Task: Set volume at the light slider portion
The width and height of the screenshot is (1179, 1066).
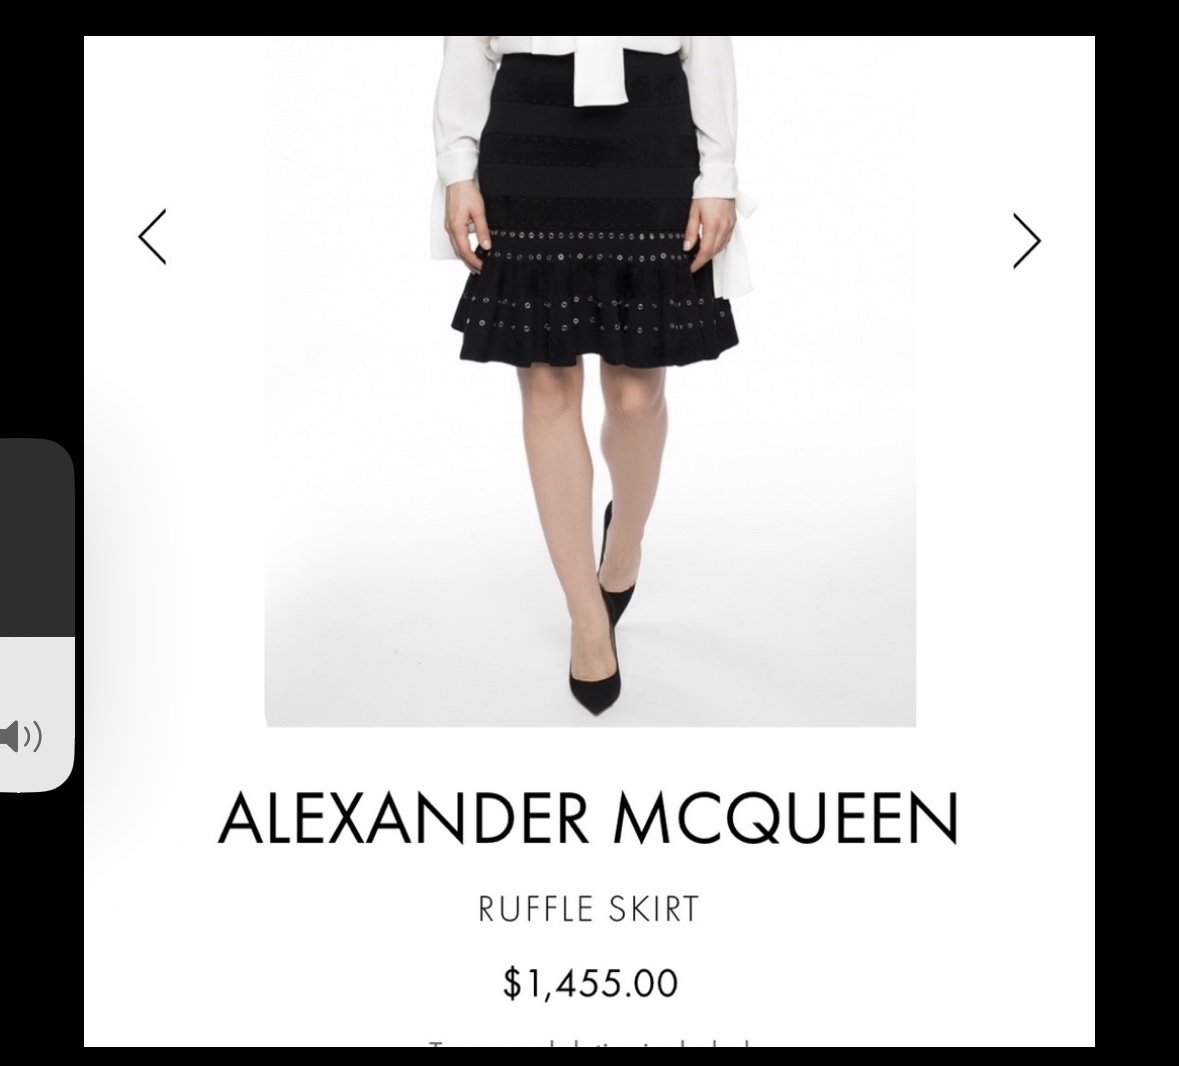Action: click(x=37, y=714)
